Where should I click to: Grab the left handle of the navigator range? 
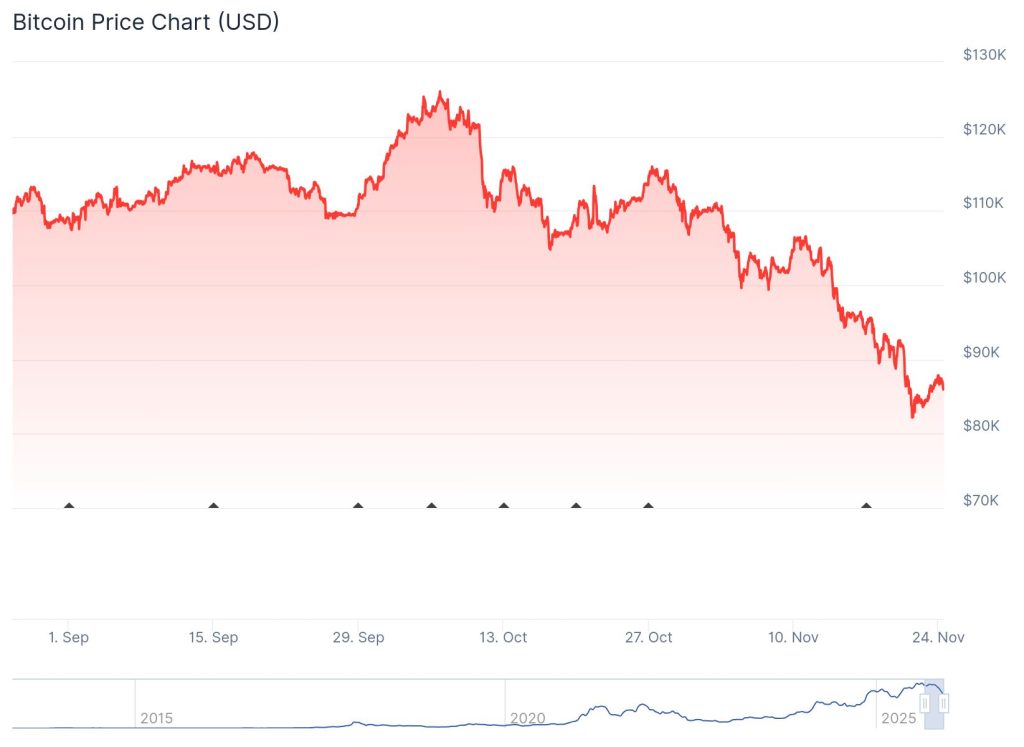925,703
